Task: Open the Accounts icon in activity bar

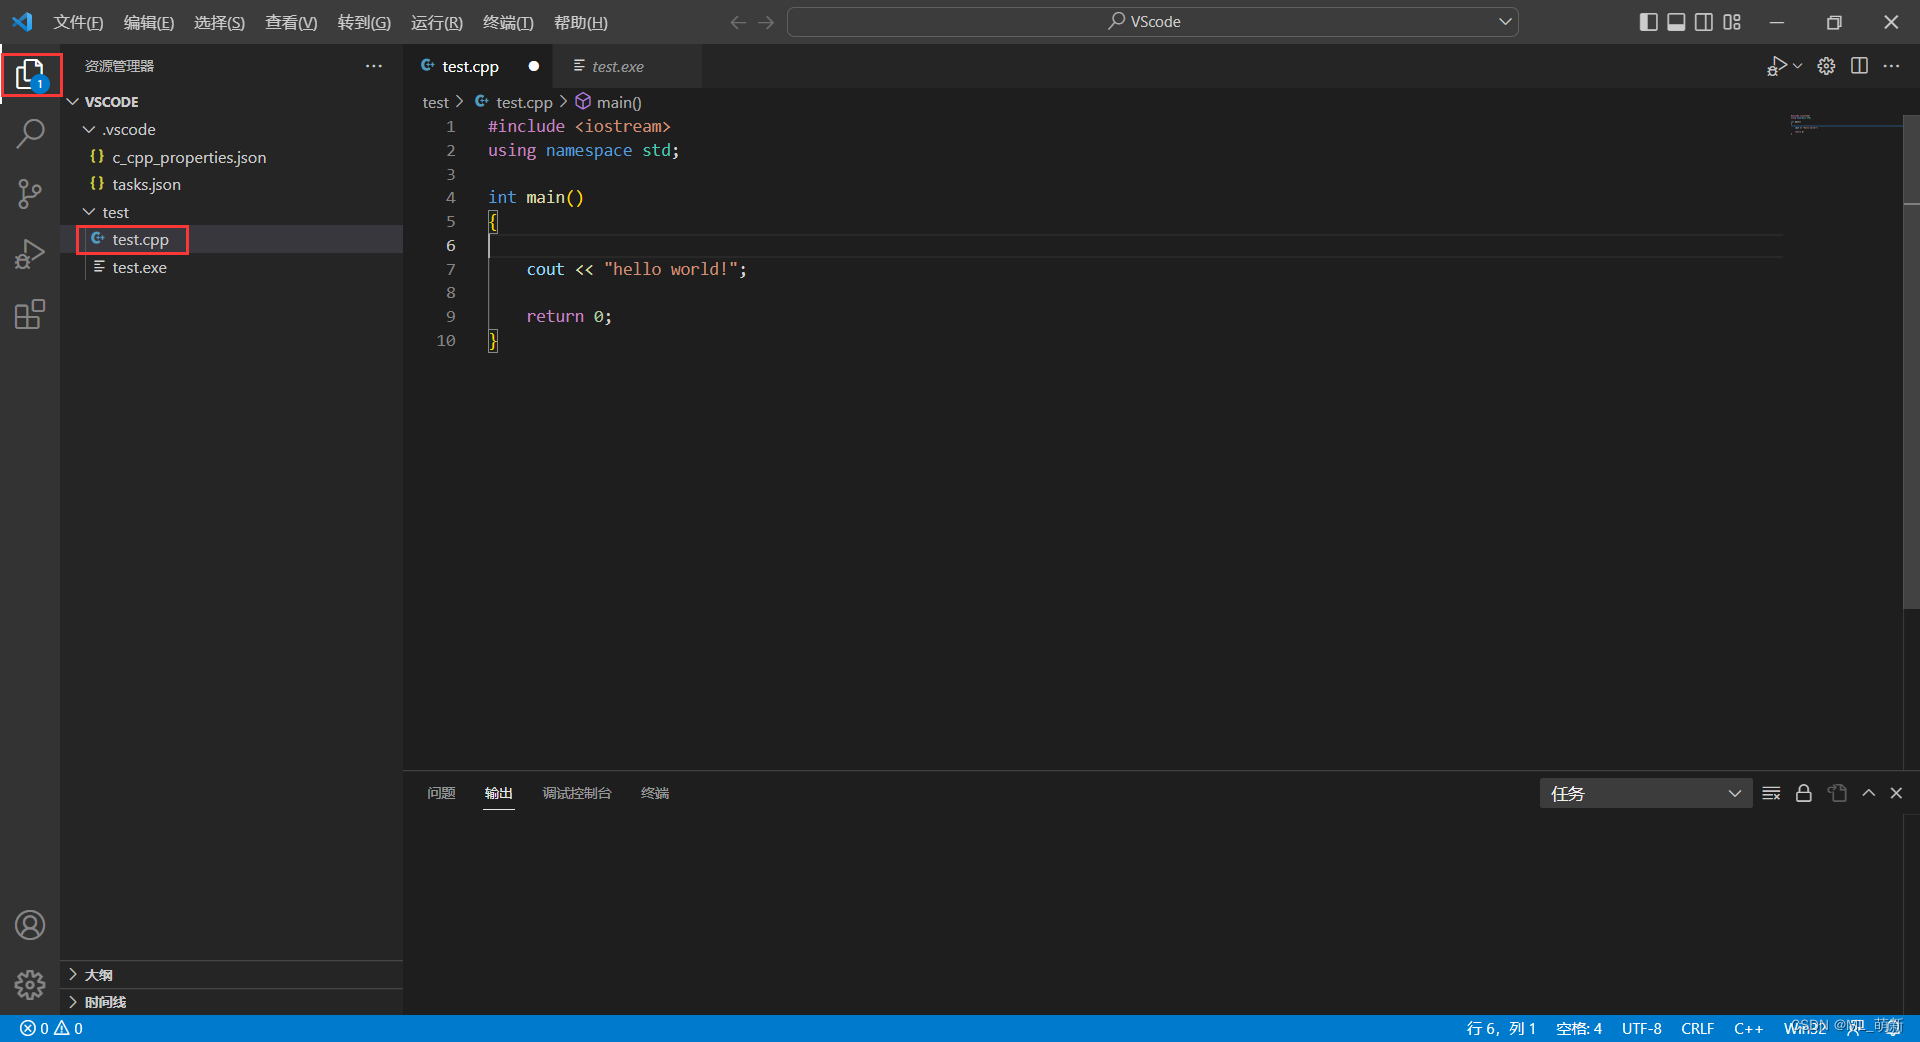Action: point(30,925)
